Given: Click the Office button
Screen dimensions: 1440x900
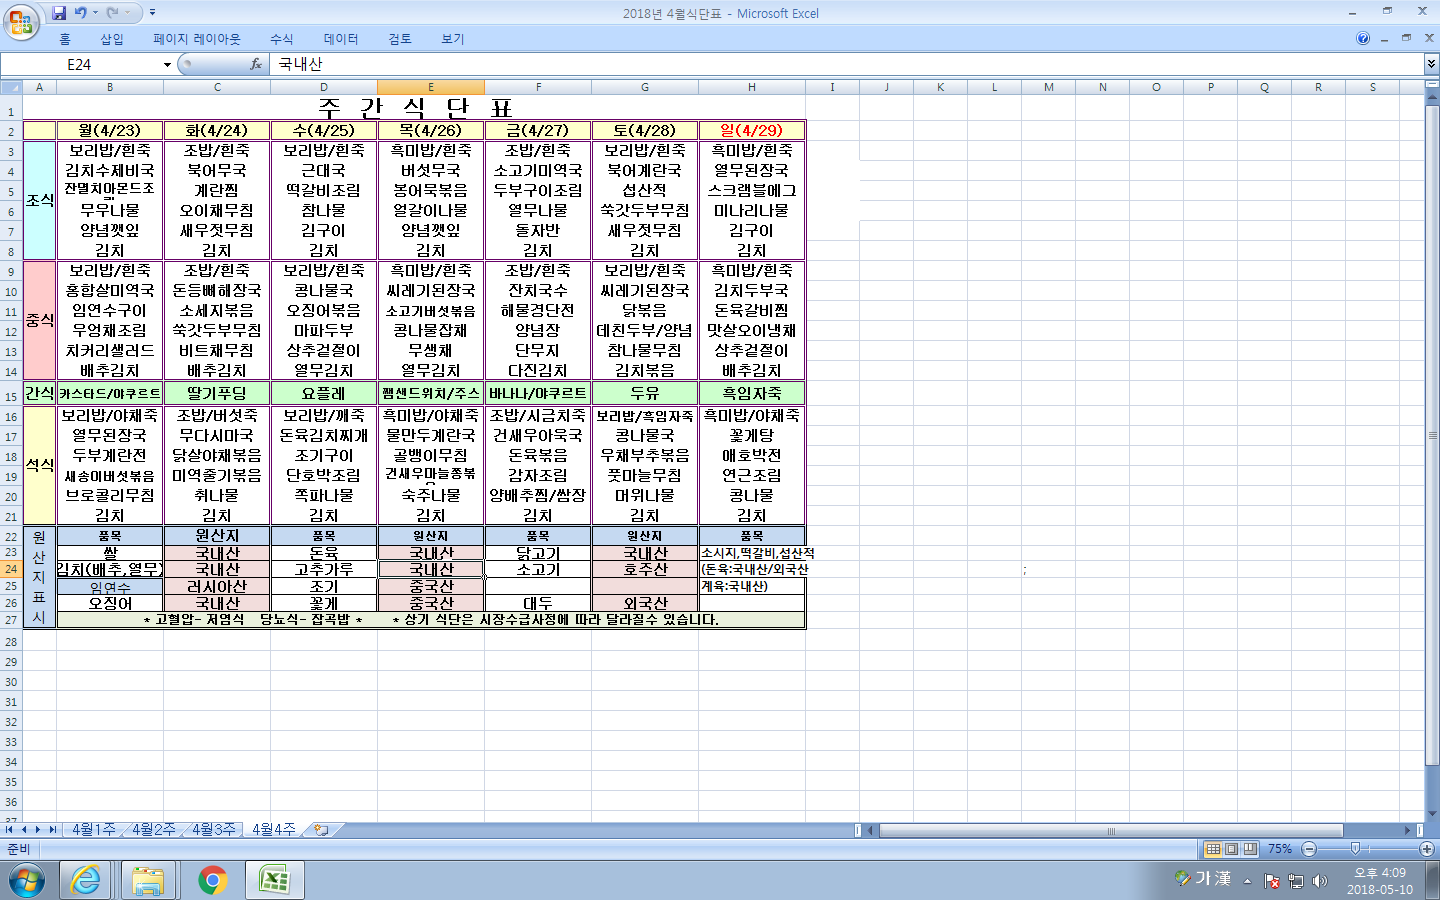Looking at the screenshot, I should tap(20, 21).
